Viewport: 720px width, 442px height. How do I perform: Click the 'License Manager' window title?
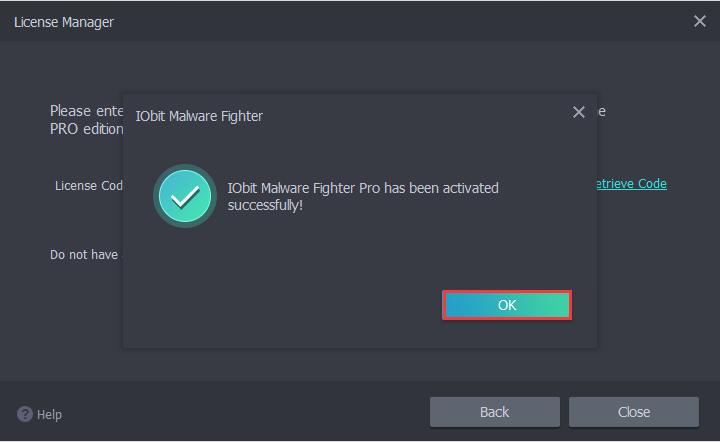(x=64, y=22)
